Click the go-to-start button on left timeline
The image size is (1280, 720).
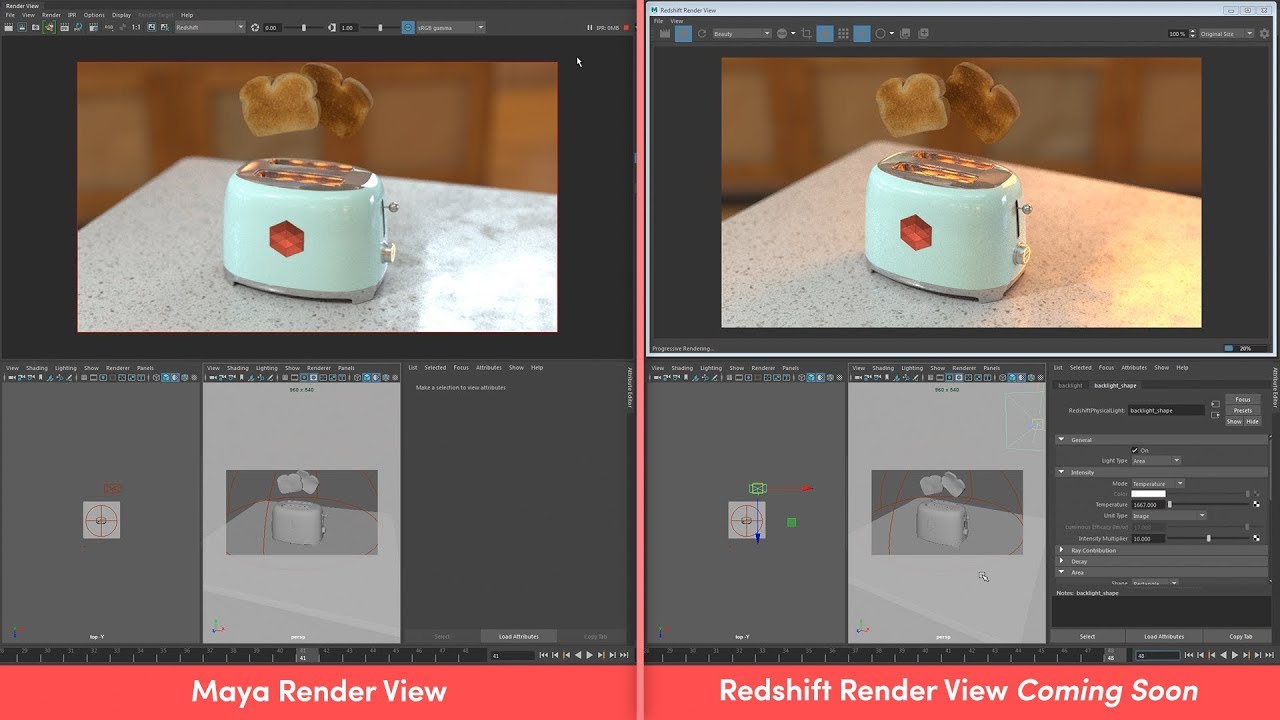pyautogui.click(x=543, y=655)
